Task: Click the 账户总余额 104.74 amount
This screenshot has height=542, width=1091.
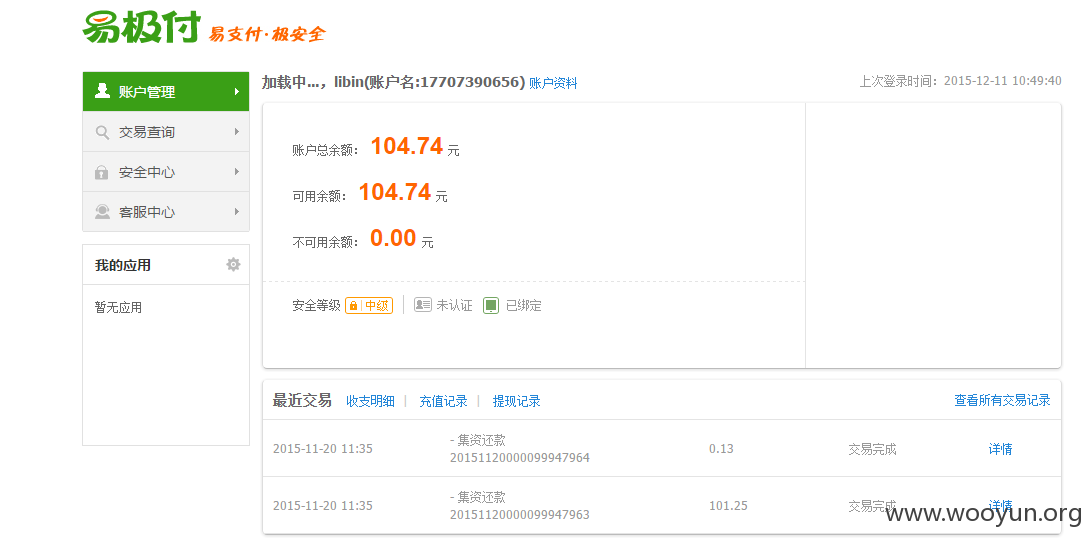Action: 406,146
